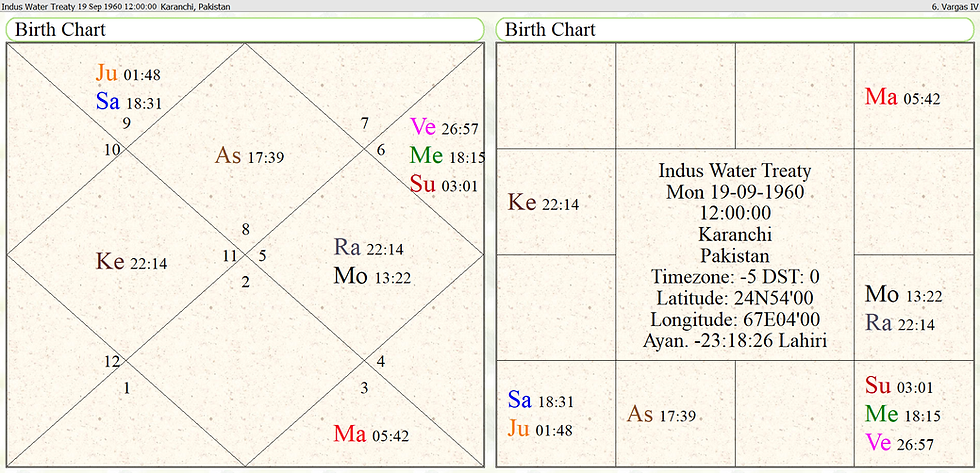Select Ju 01:48 in the right square chart
This screenshot has width=980, height=473.
[x=540, y=429]
